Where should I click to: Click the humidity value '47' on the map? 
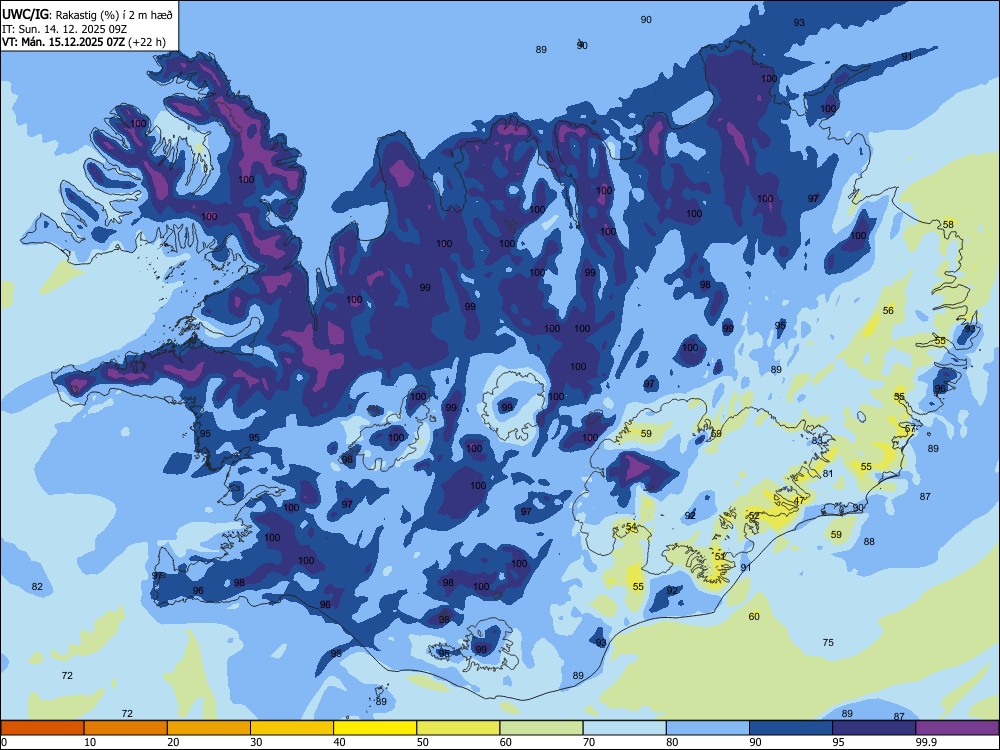800,501
